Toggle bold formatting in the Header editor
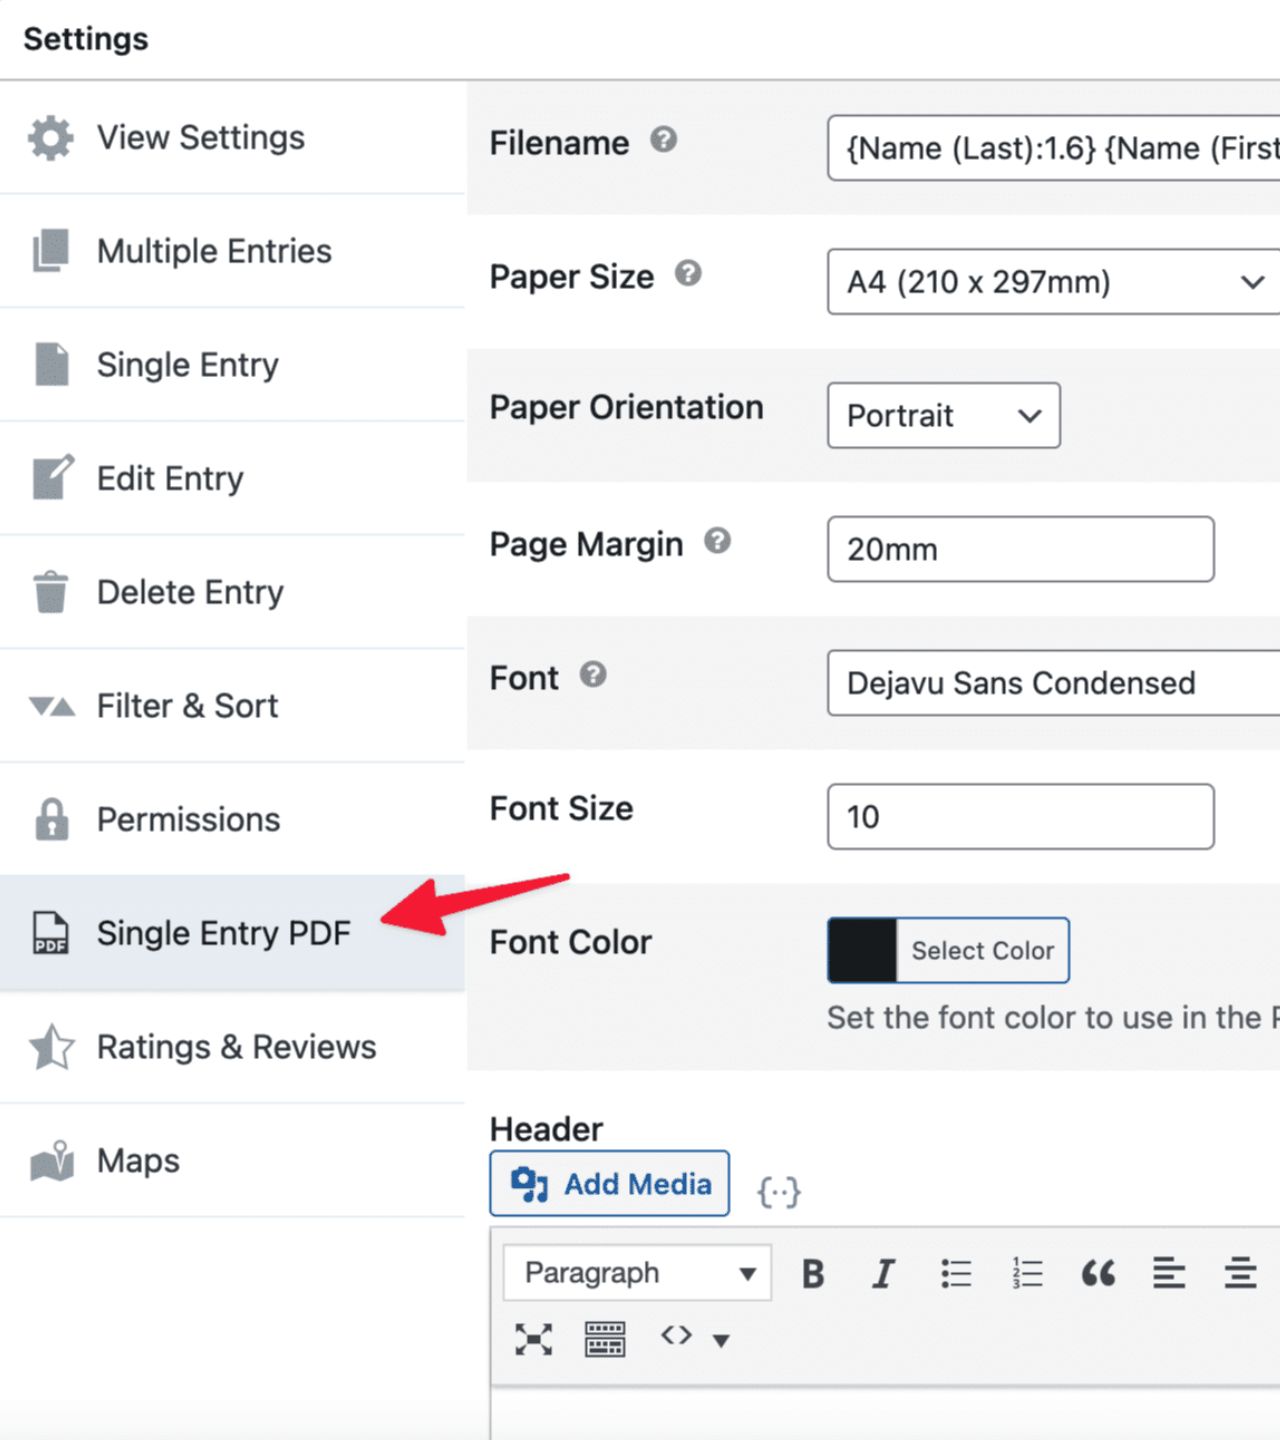 812,1273
